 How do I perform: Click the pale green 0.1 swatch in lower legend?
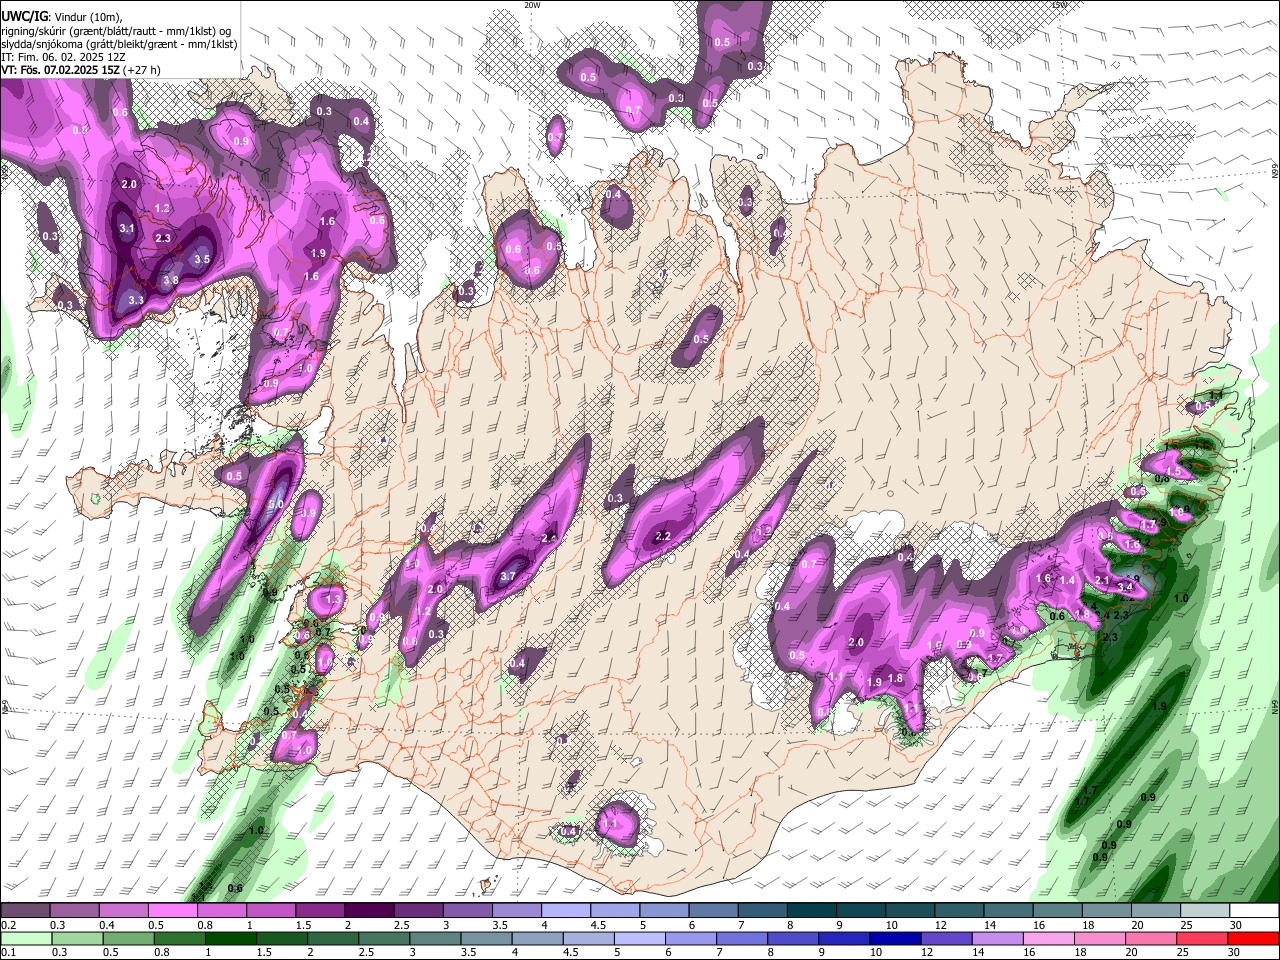(27, 938)
